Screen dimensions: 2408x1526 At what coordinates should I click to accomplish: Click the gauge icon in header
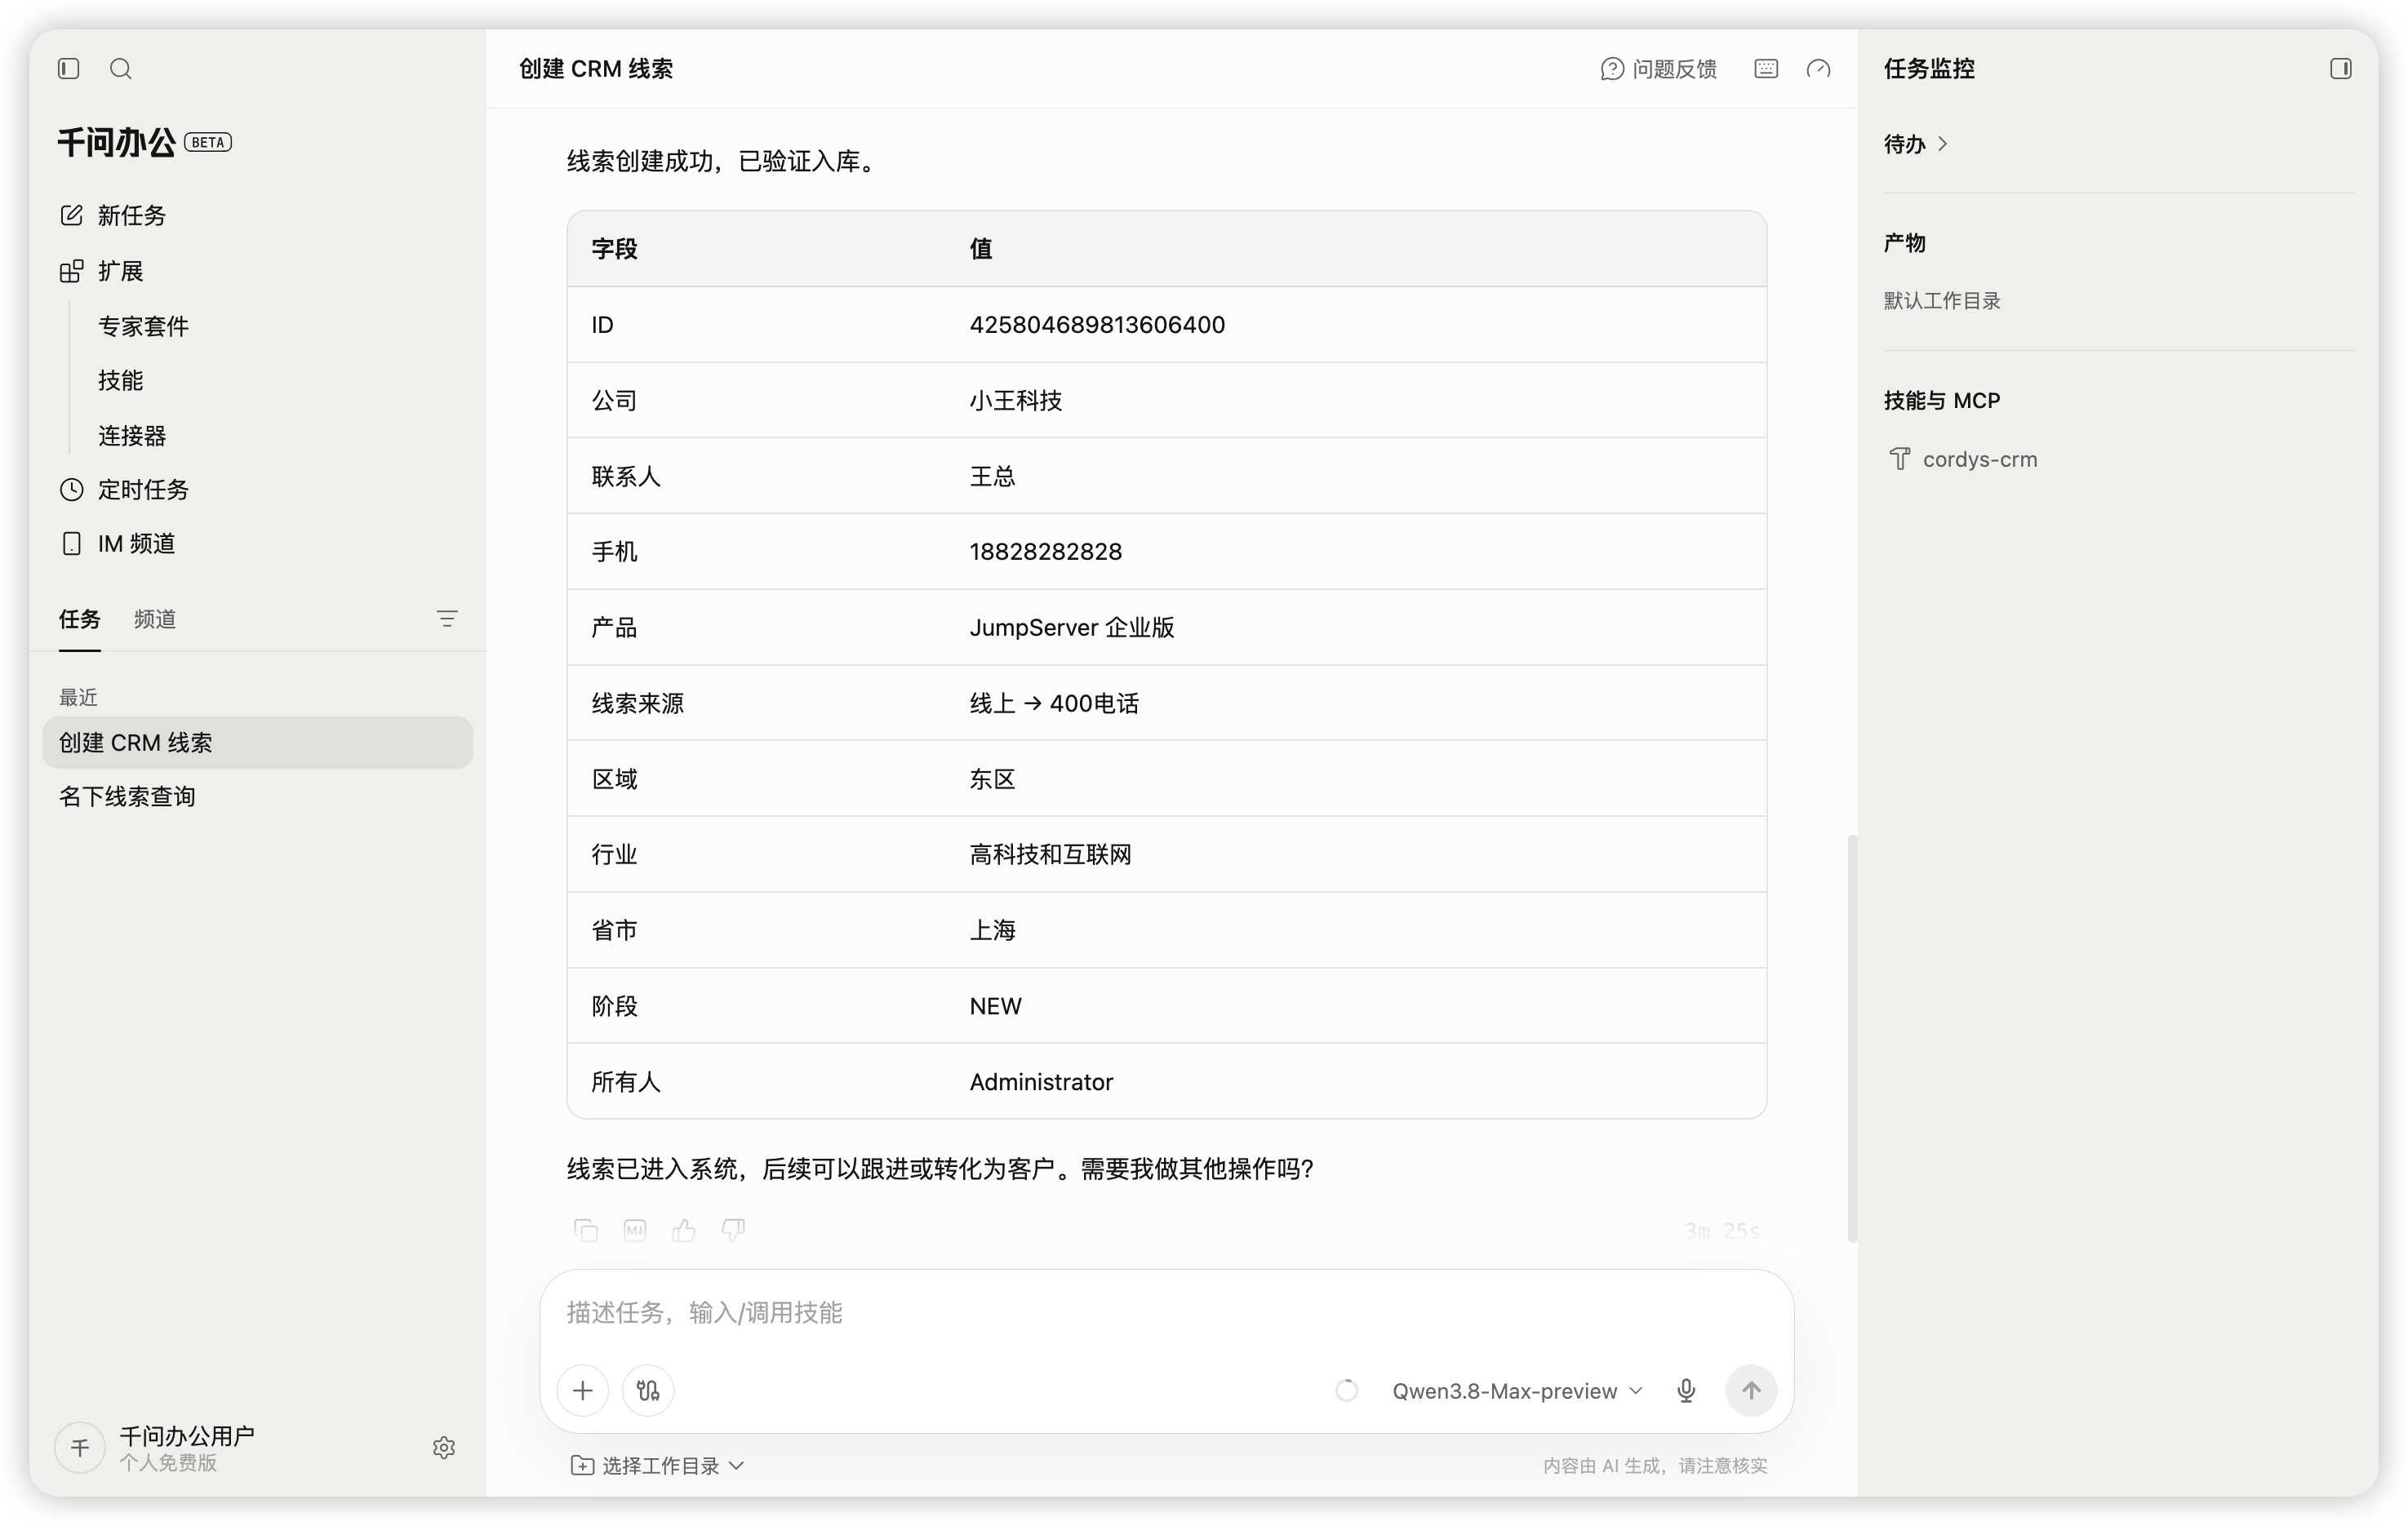click(1819, 68)
